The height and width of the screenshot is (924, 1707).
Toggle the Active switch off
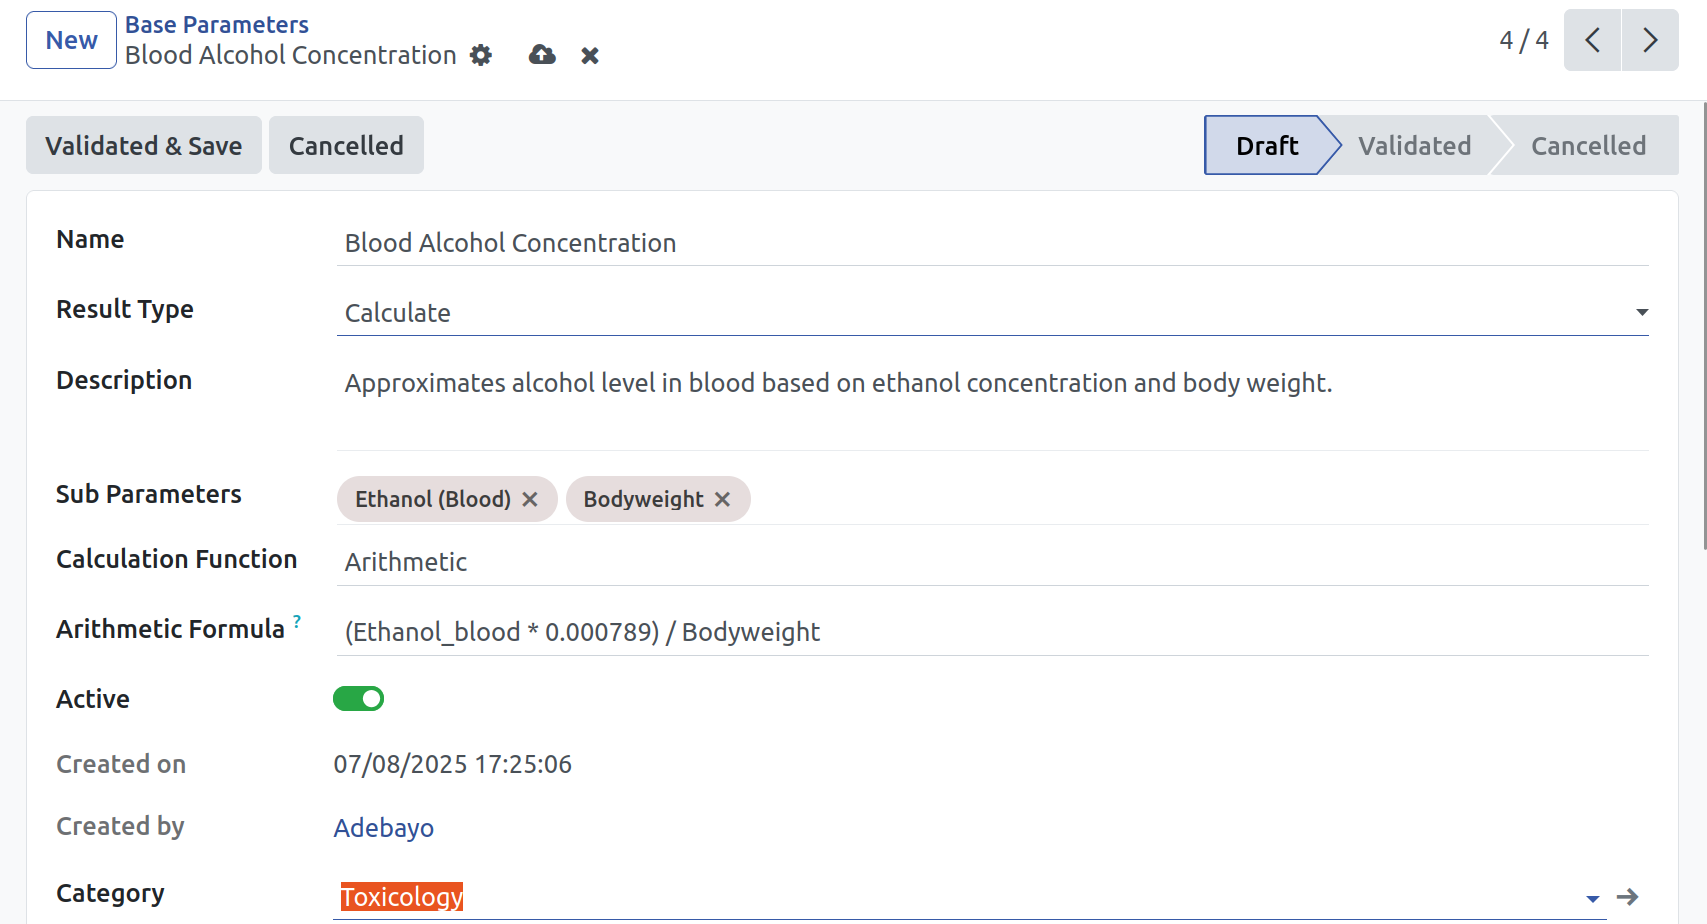[358, 699]
